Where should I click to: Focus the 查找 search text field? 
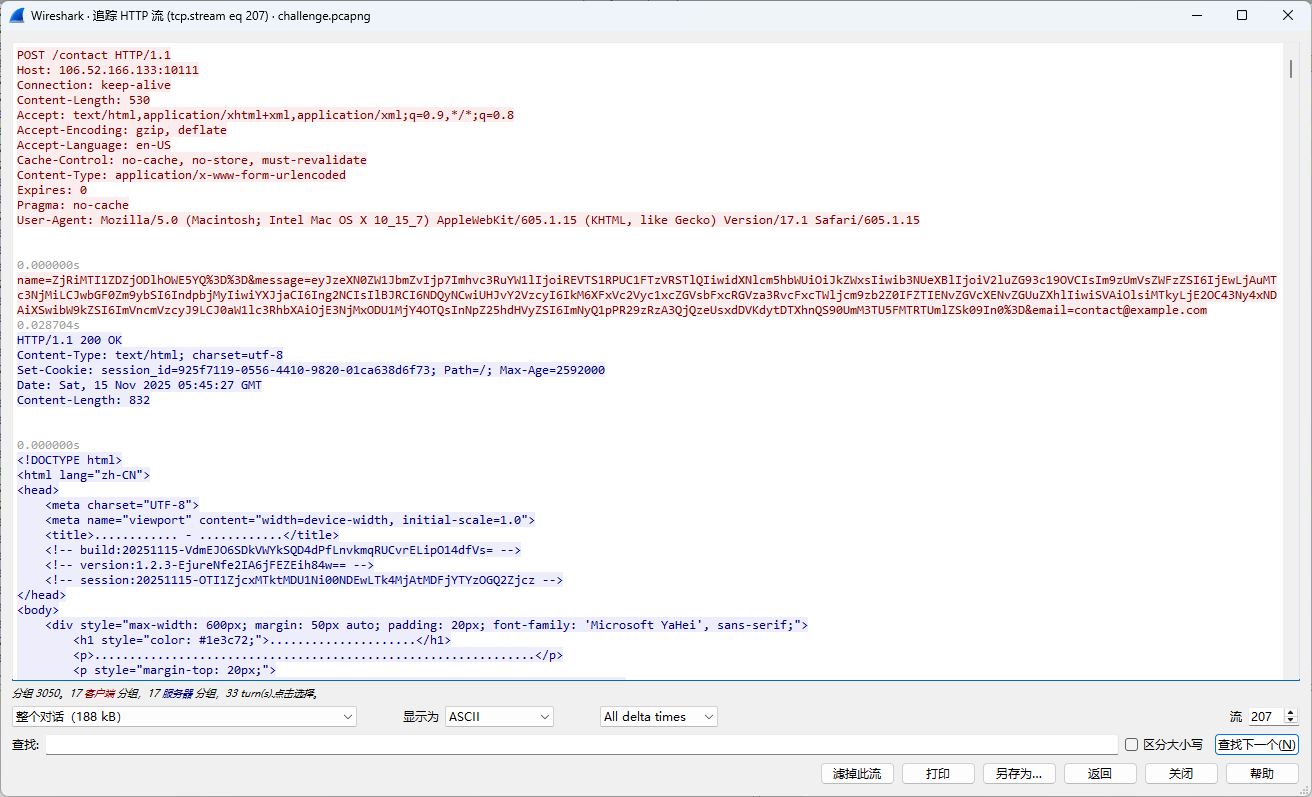580,745
